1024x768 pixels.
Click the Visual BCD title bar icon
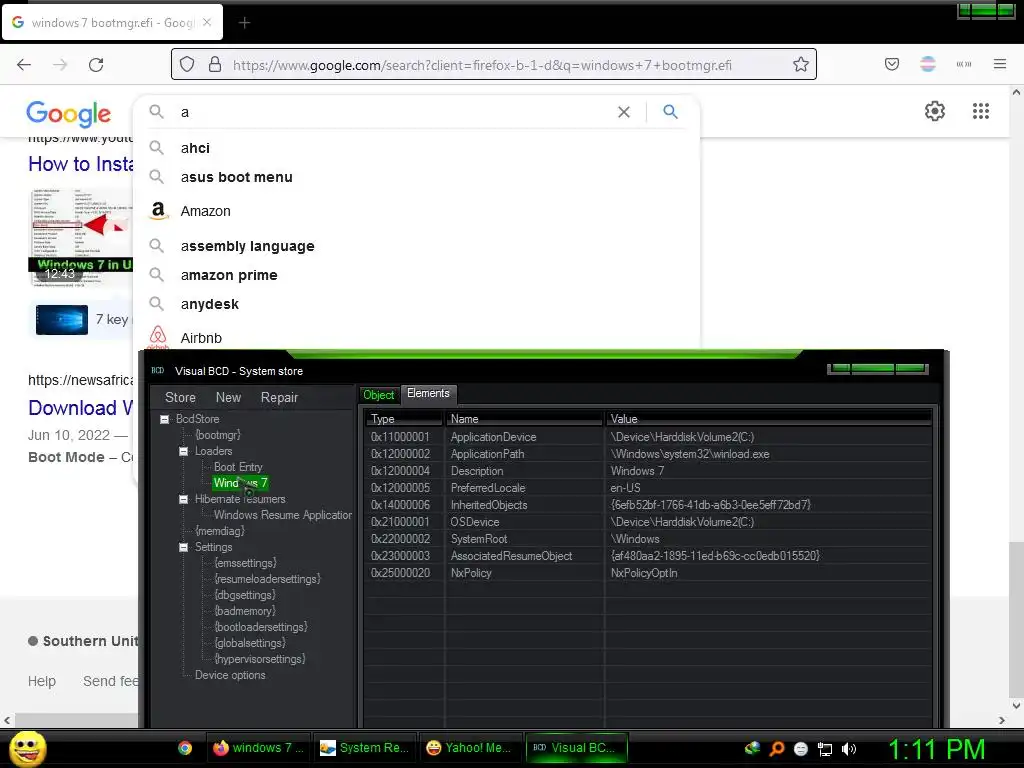click(157, 370)
